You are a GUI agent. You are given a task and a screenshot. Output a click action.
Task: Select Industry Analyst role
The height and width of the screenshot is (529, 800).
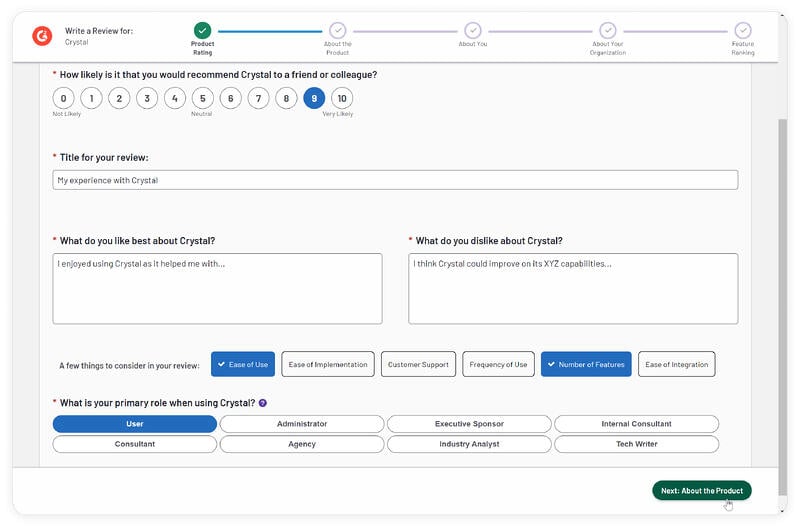coord(469,444)
